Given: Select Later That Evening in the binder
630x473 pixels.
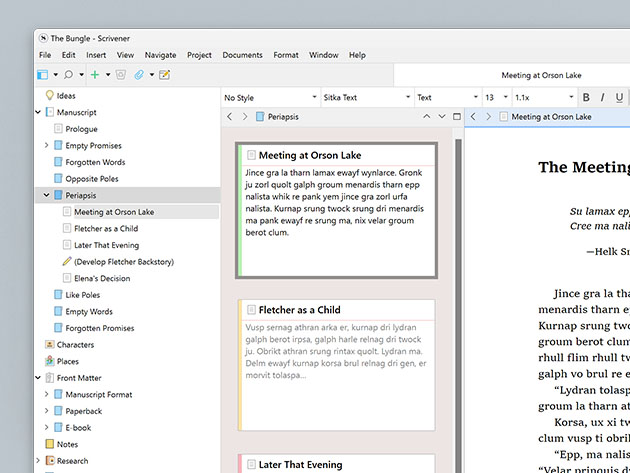Looking at the screenshot, I should coord(106,245).
